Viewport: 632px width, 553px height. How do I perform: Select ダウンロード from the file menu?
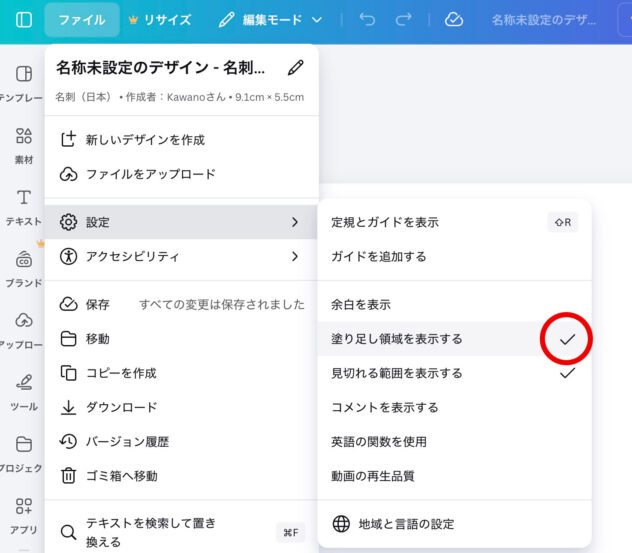[x=120, y=407]
